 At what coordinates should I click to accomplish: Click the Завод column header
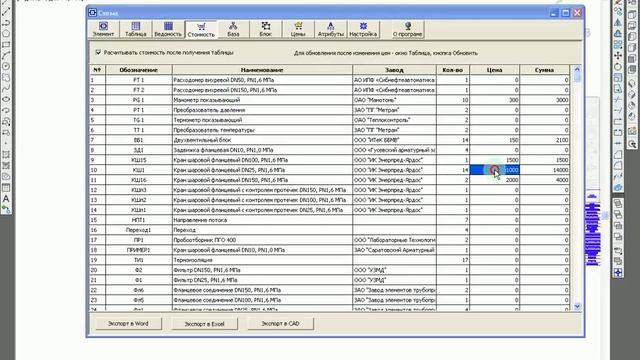[x=394, y=70]
